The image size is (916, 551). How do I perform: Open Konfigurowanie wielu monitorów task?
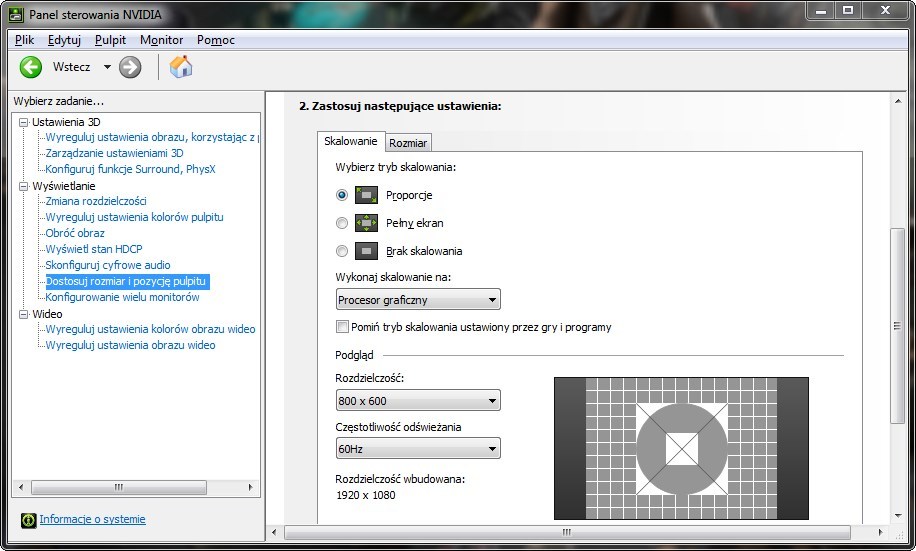[x=123, y=297]
